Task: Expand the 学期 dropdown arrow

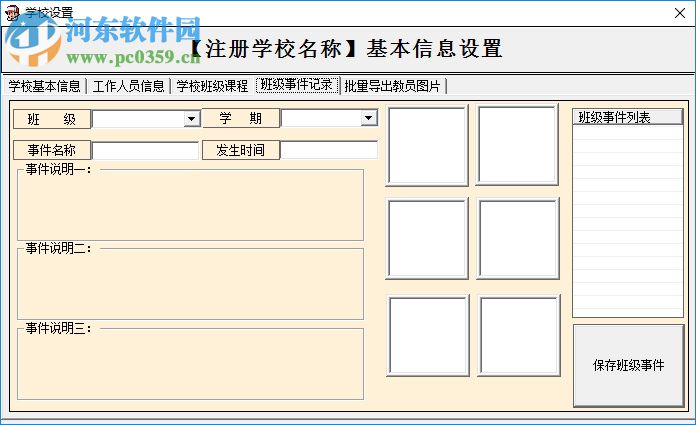Action: point(368,118)
